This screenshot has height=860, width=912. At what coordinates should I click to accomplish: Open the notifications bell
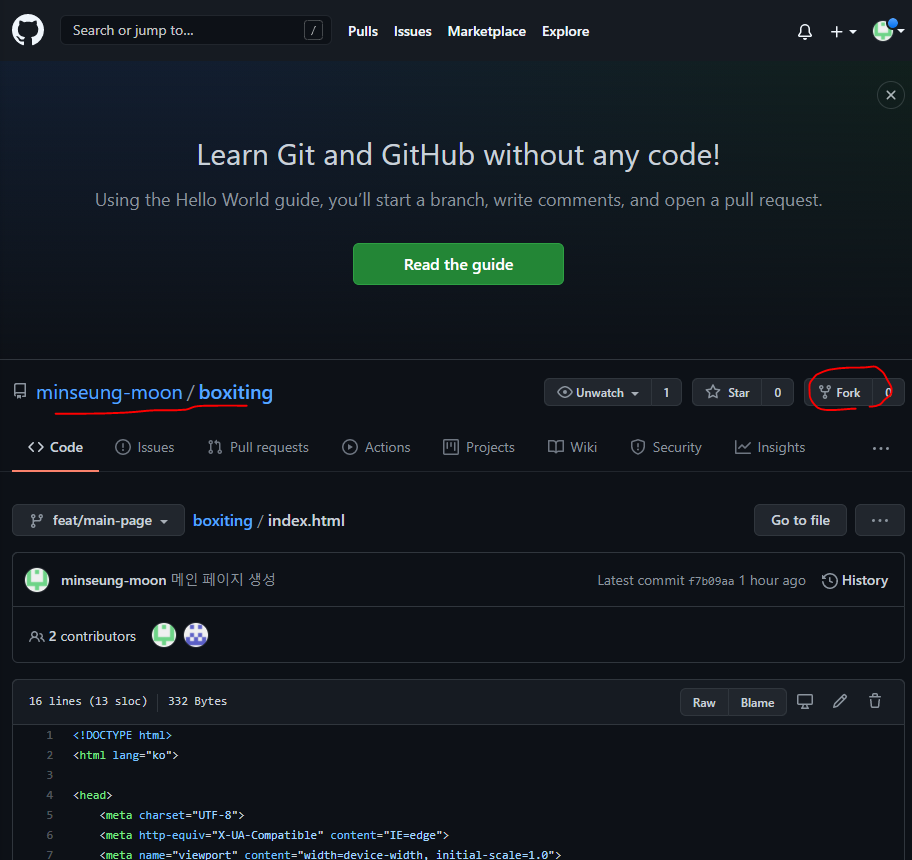click(804, 31)
